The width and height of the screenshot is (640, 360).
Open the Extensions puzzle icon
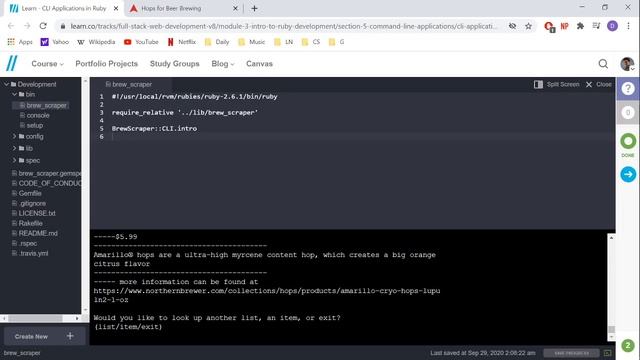580,26
